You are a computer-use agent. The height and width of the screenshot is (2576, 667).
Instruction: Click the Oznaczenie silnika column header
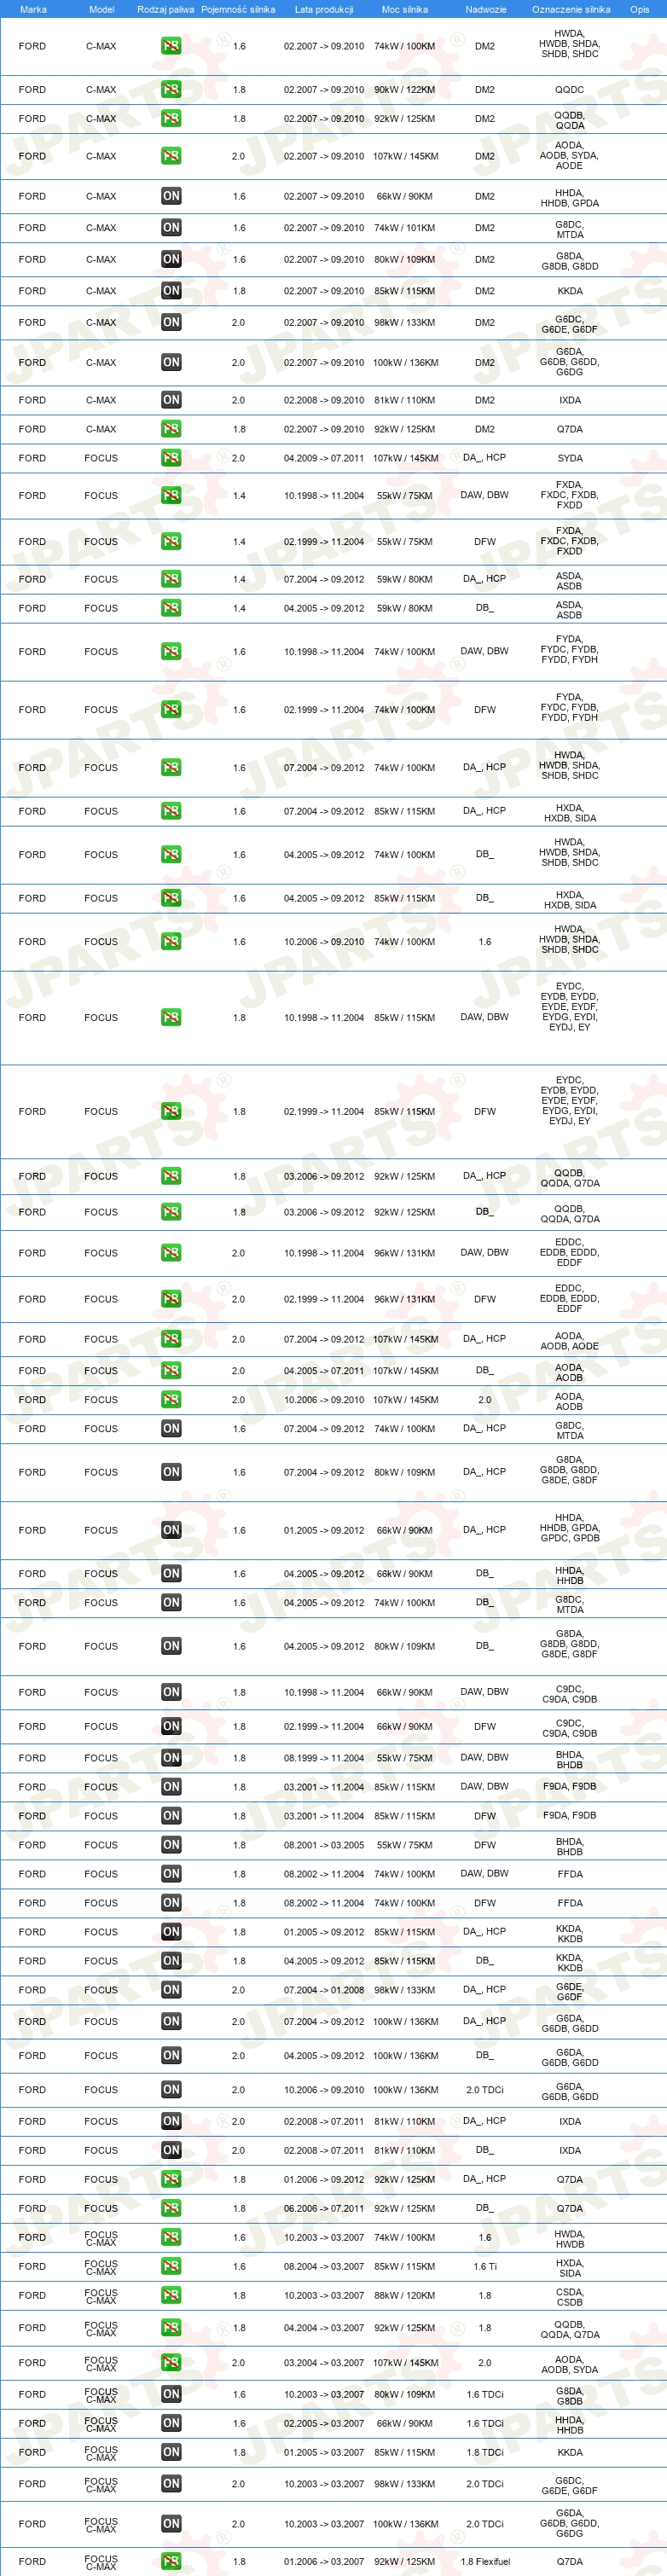[571, 9]
